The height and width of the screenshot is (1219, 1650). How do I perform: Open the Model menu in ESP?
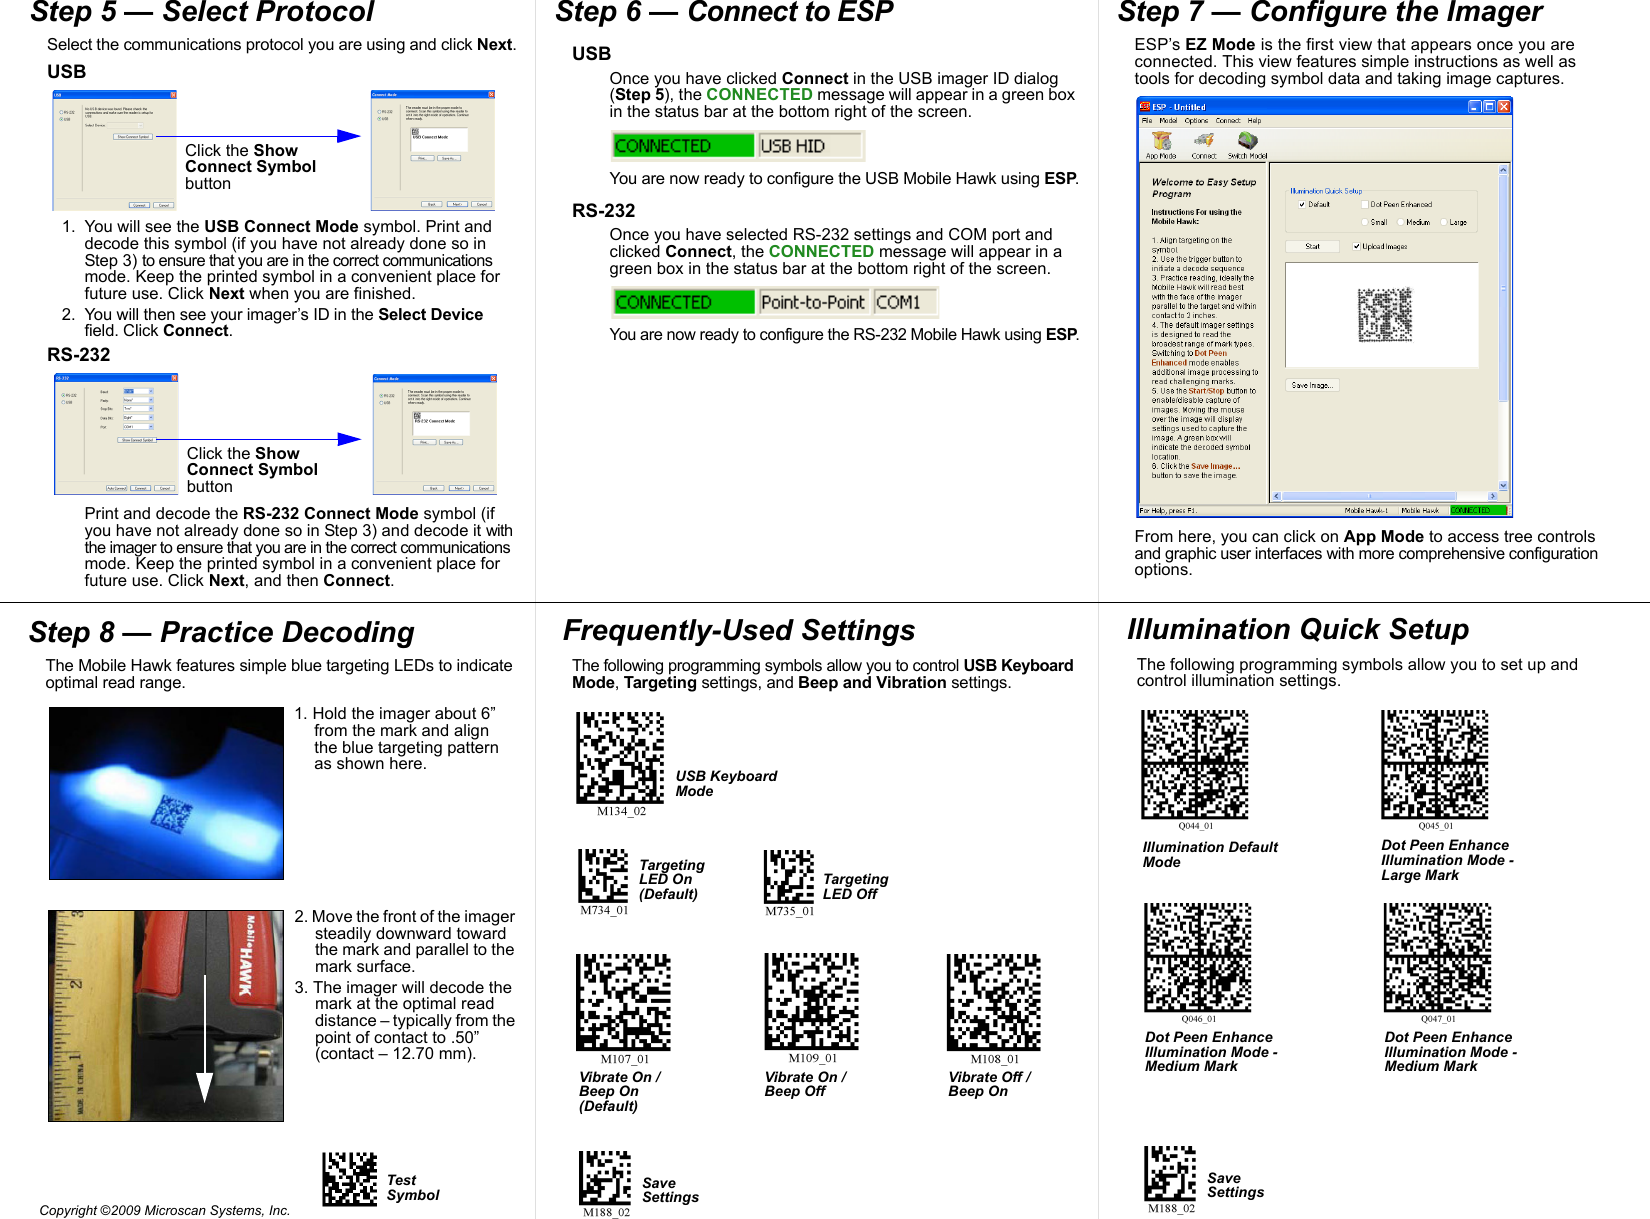click(1168, 120)
